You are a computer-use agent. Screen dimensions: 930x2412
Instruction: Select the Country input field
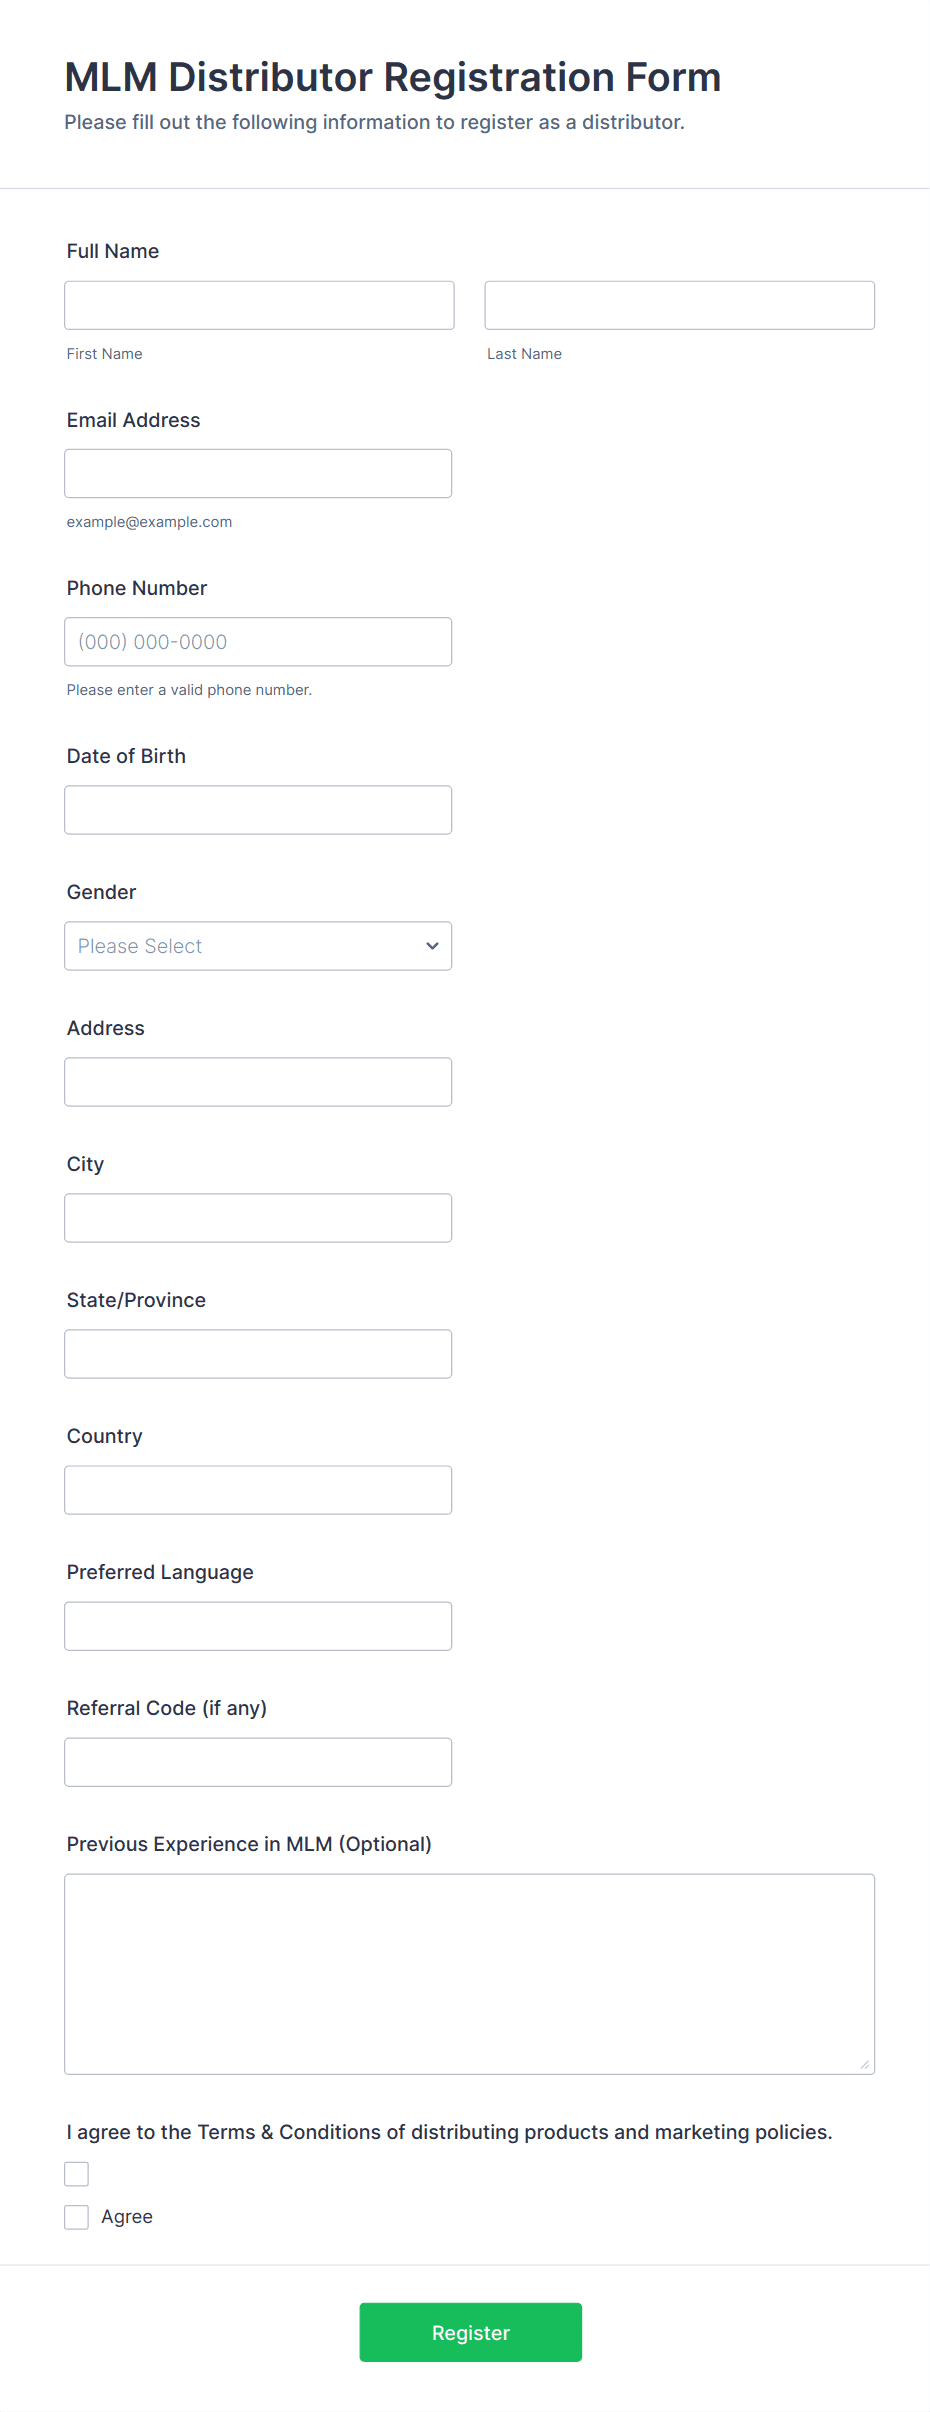pos(258,1490)
